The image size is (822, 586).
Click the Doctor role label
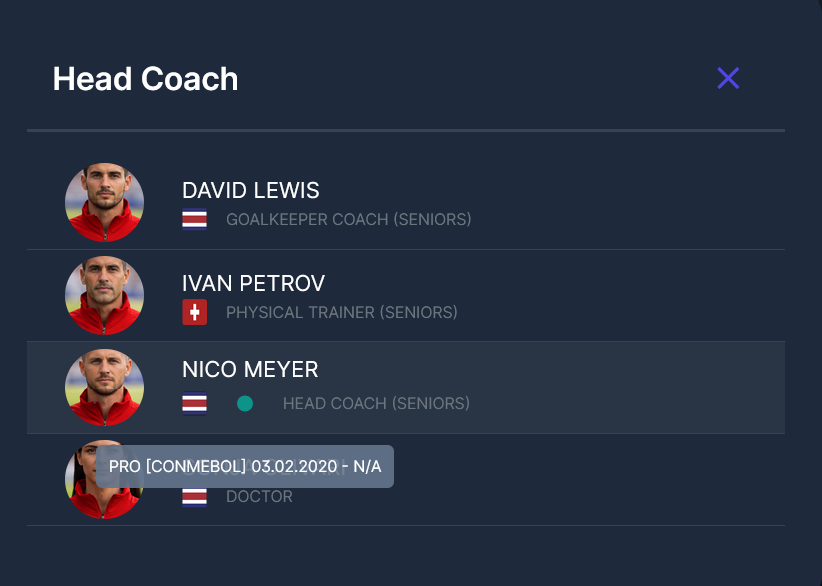point(259,496)
